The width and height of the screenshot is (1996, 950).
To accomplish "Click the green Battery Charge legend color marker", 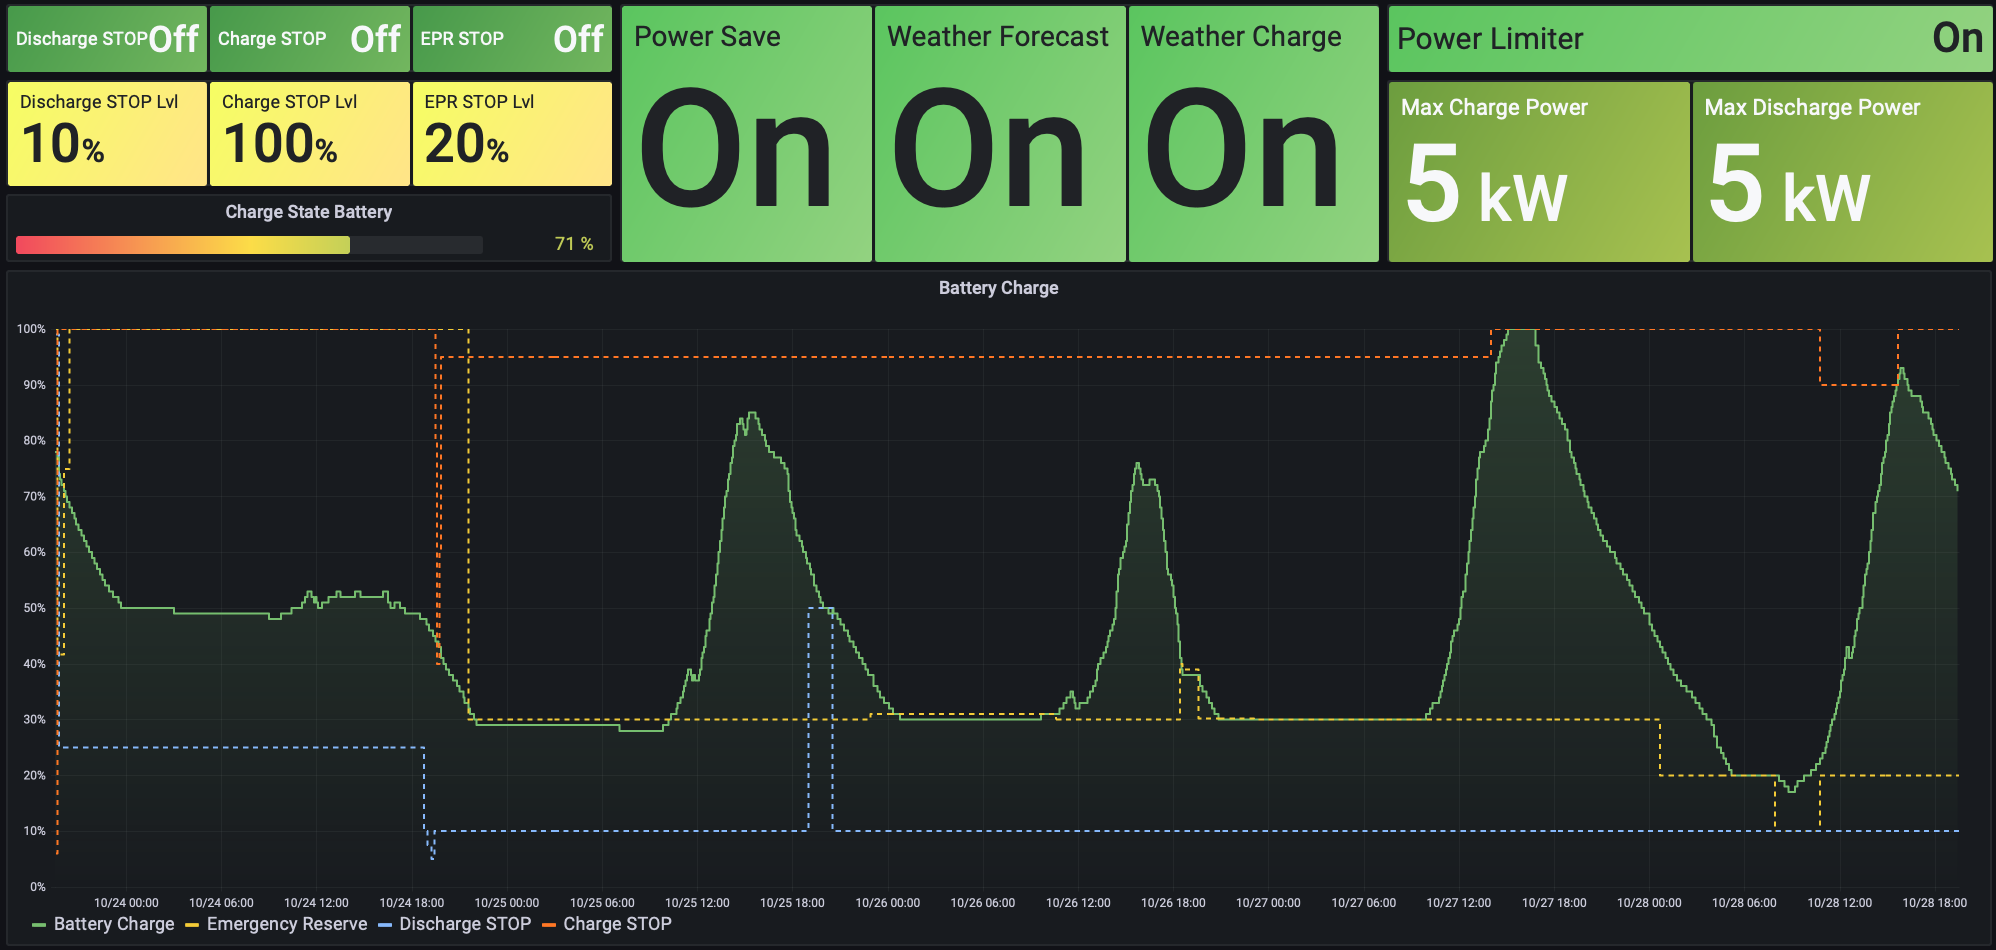I will [x=39, y=925].
